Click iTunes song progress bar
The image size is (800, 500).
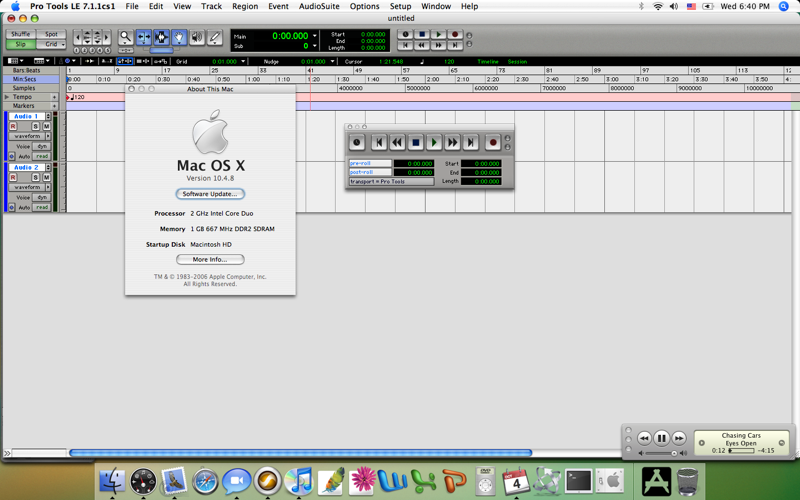[x=741, y=451]
